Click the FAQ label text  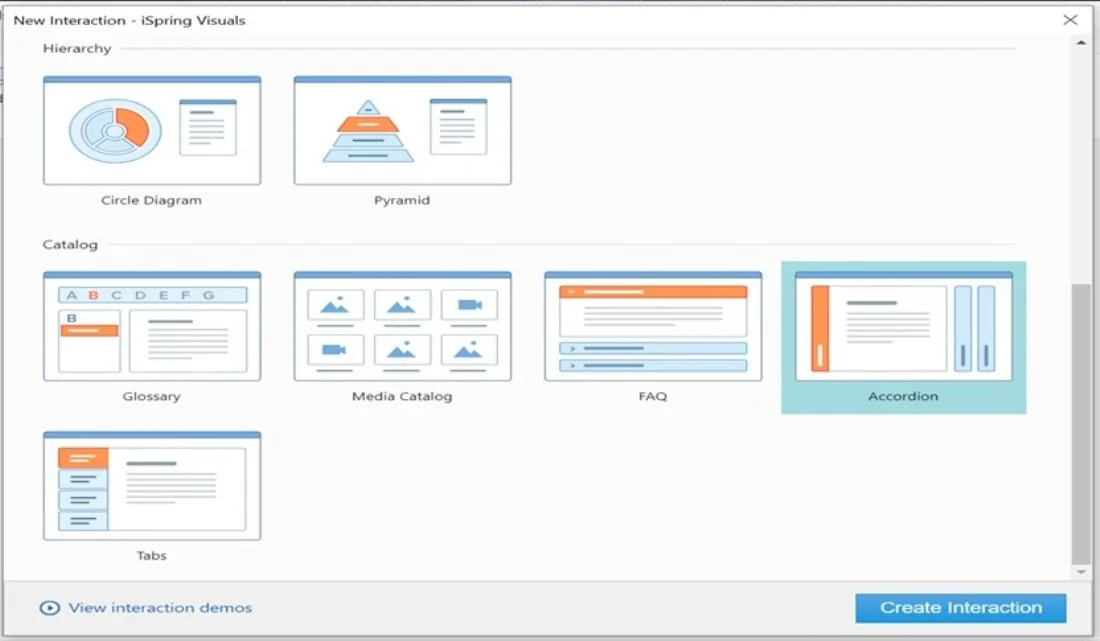click(652, 396)
